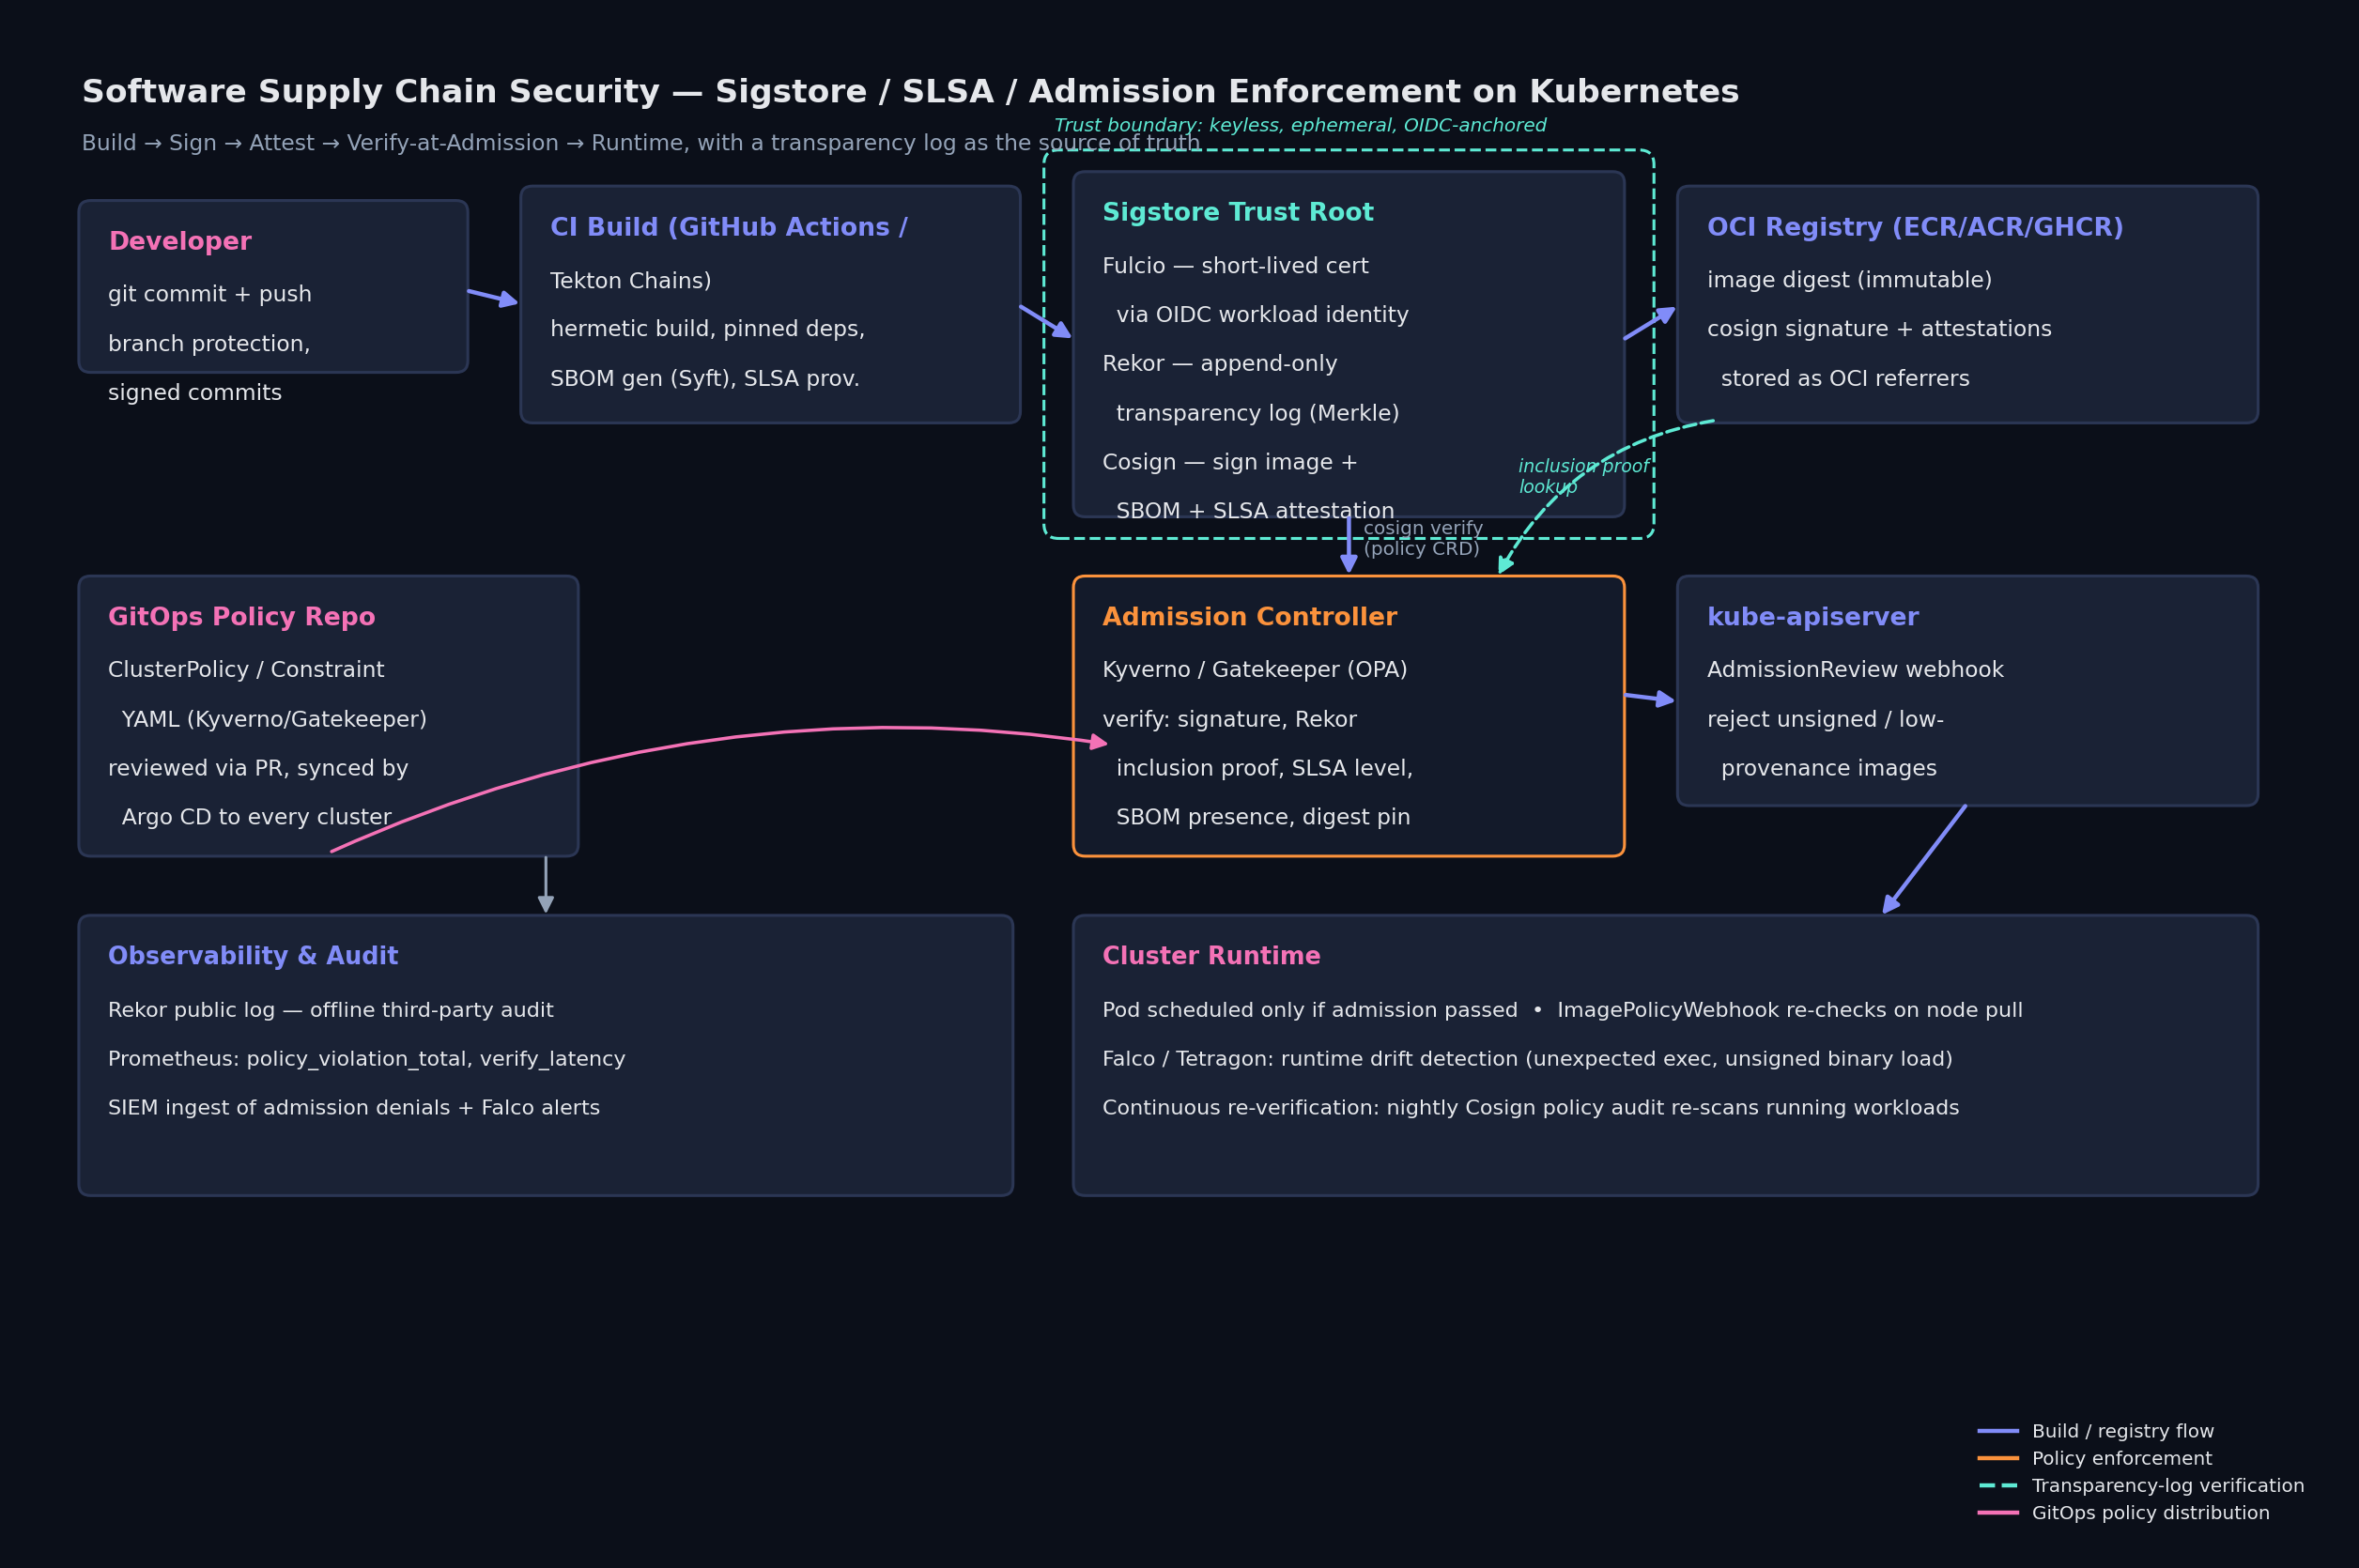
Task: Click the Policy enforcement legend entry
Action: 2094,1459
